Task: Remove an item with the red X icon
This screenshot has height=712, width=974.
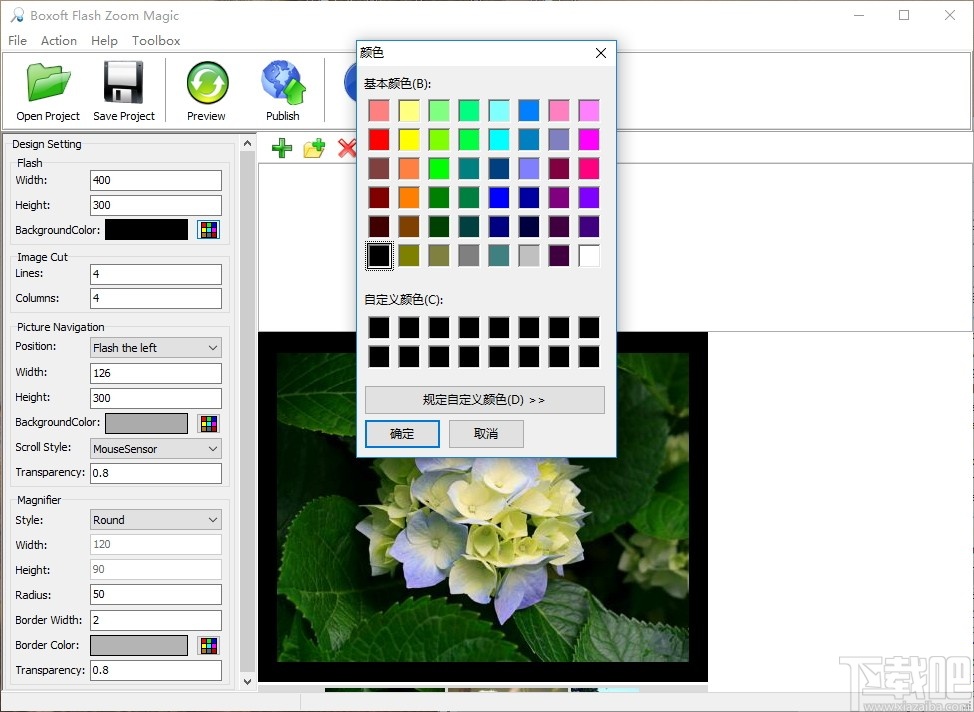Action: (x=347, y=148)
